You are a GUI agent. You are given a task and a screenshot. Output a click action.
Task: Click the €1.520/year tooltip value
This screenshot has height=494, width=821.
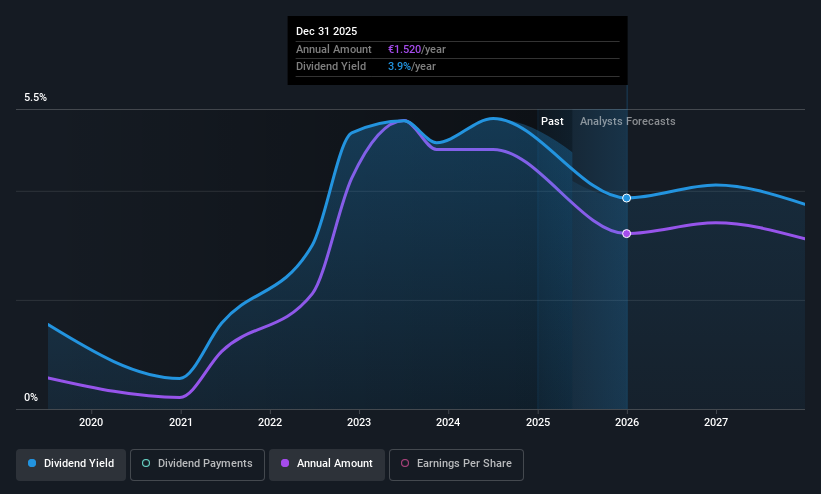(x=417, y=49)
